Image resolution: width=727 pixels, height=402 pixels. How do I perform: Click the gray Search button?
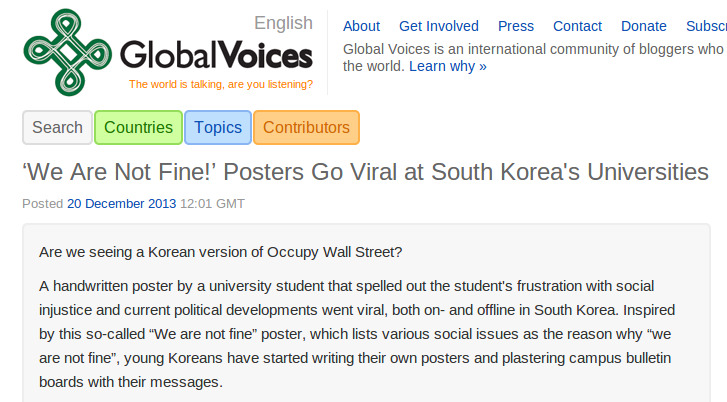(x=57, y=128)
